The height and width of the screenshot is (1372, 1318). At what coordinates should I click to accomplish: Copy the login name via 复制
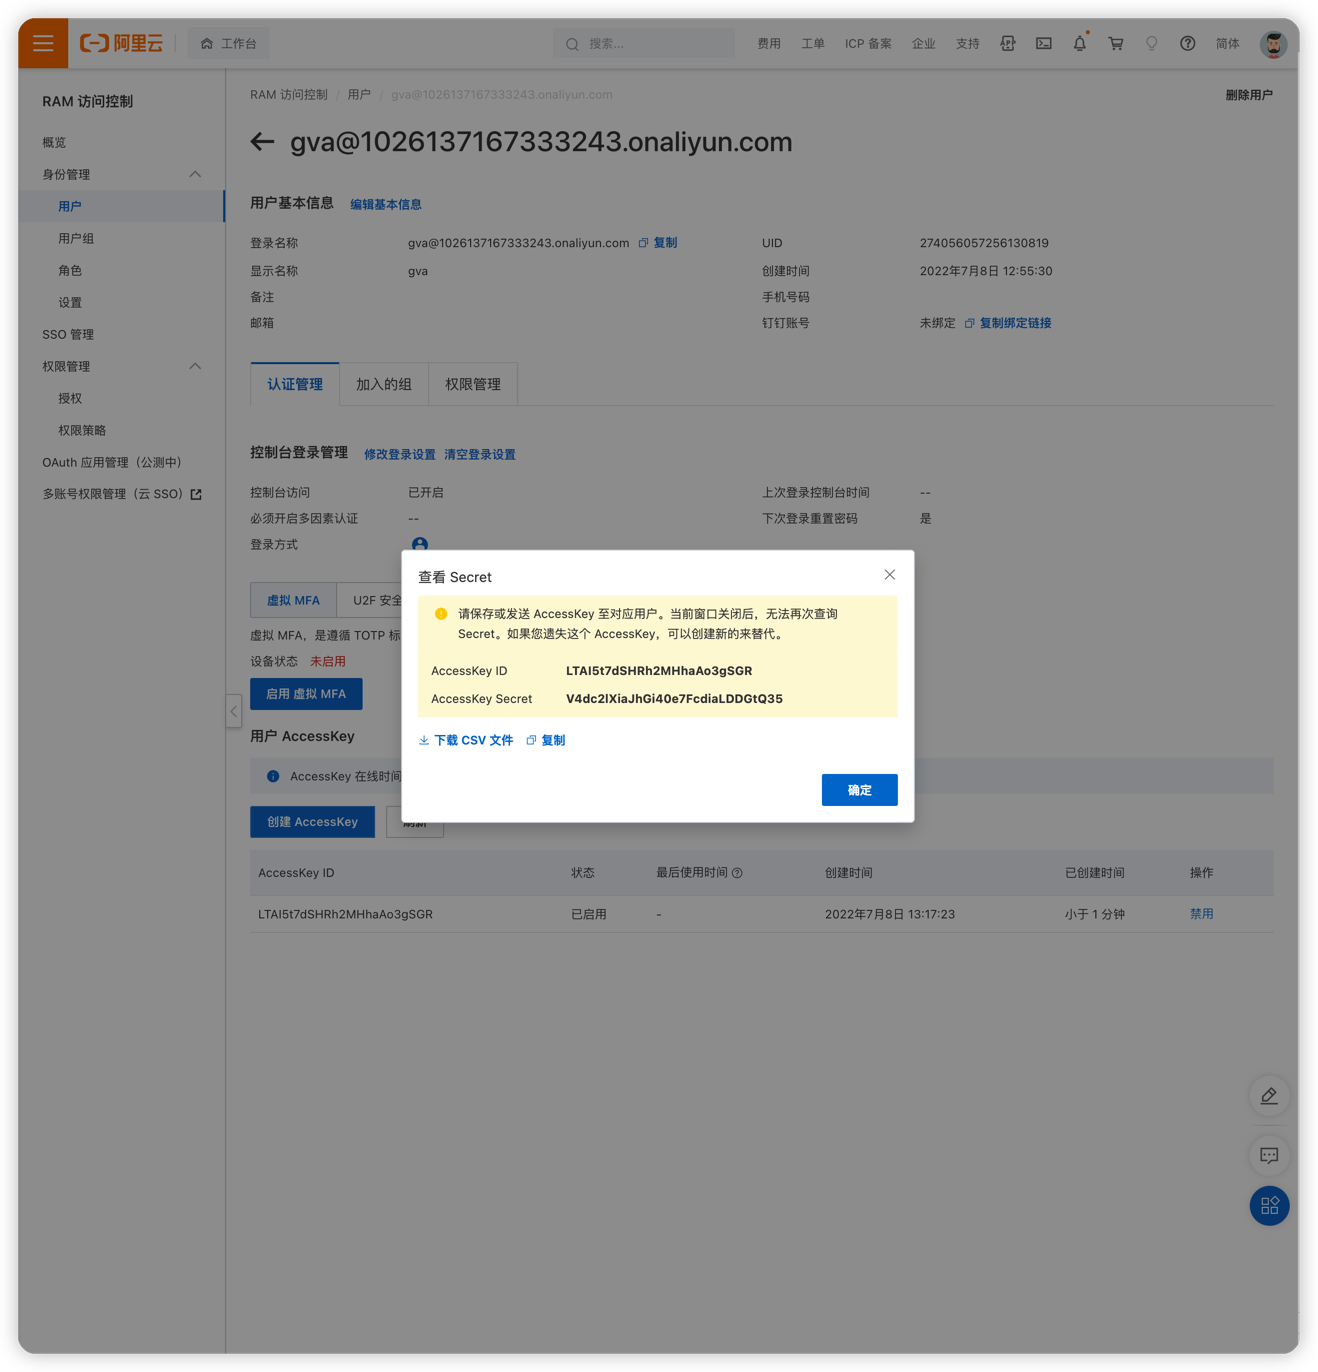[658, 243]
